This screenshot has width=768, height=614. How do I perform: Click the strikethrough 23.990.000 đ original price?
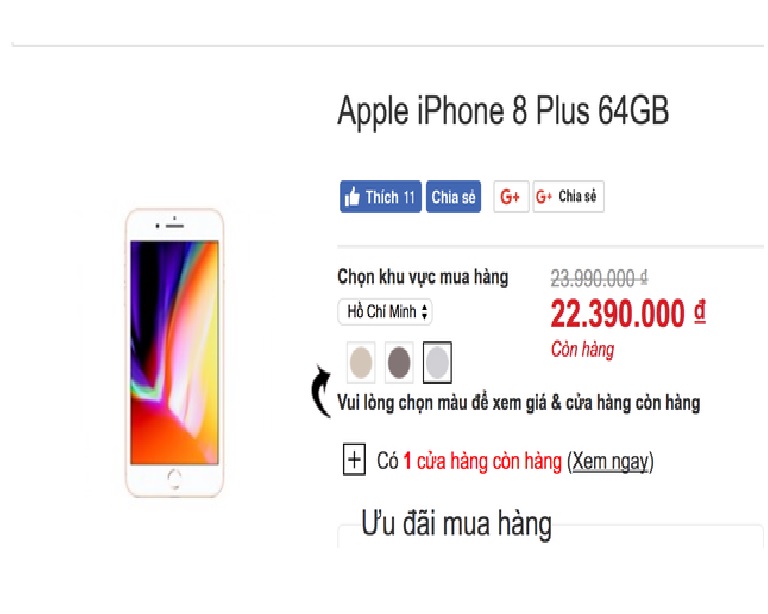(600, 279)
